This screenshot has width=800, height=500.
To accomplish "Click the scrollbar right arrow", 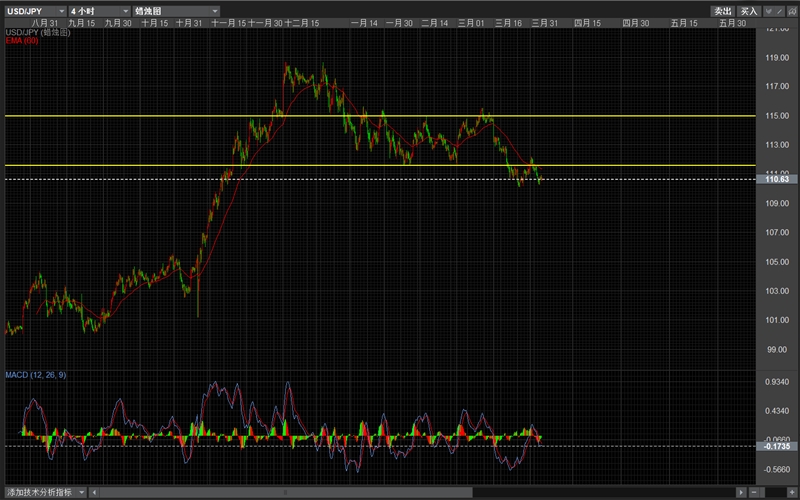I will point(742,492).
